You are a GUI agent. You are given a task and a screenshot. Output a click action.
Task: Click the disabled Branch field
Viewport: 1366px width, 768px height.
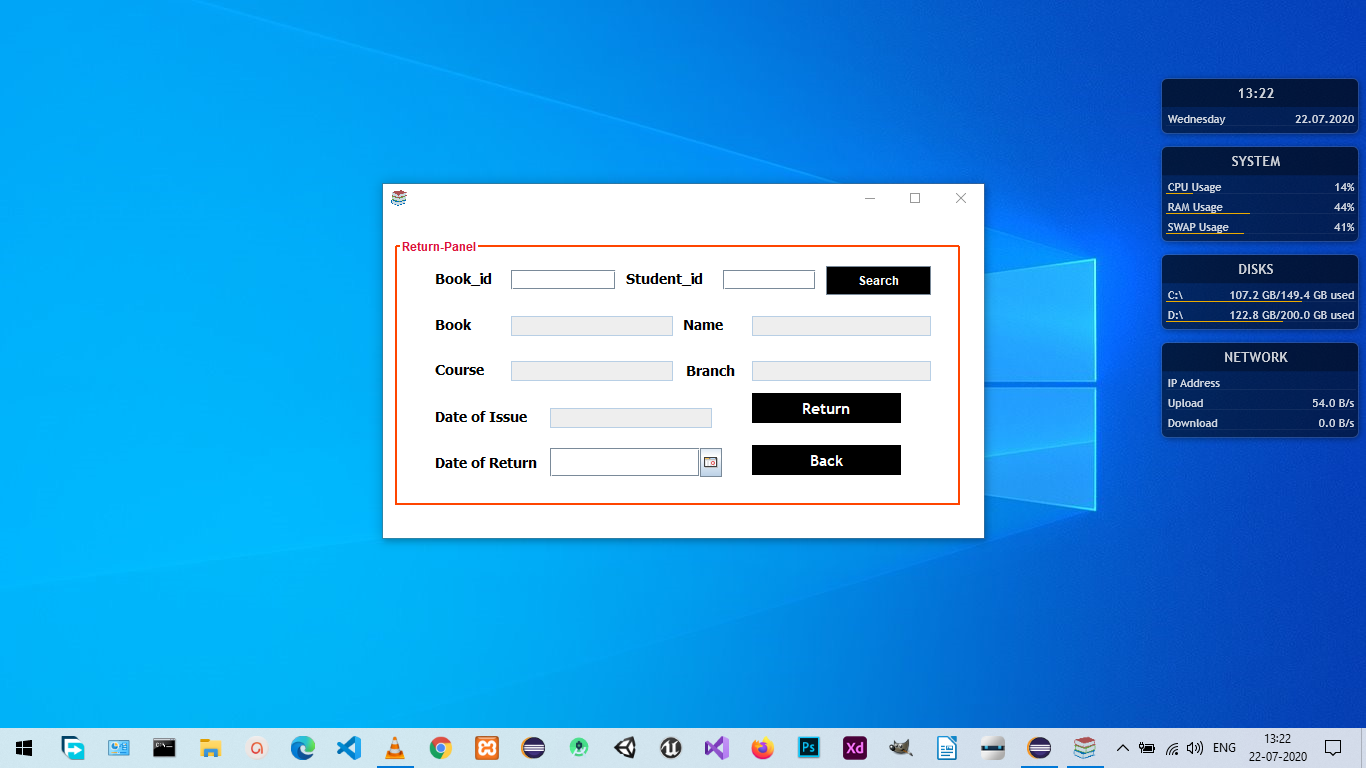click(841, 371)
